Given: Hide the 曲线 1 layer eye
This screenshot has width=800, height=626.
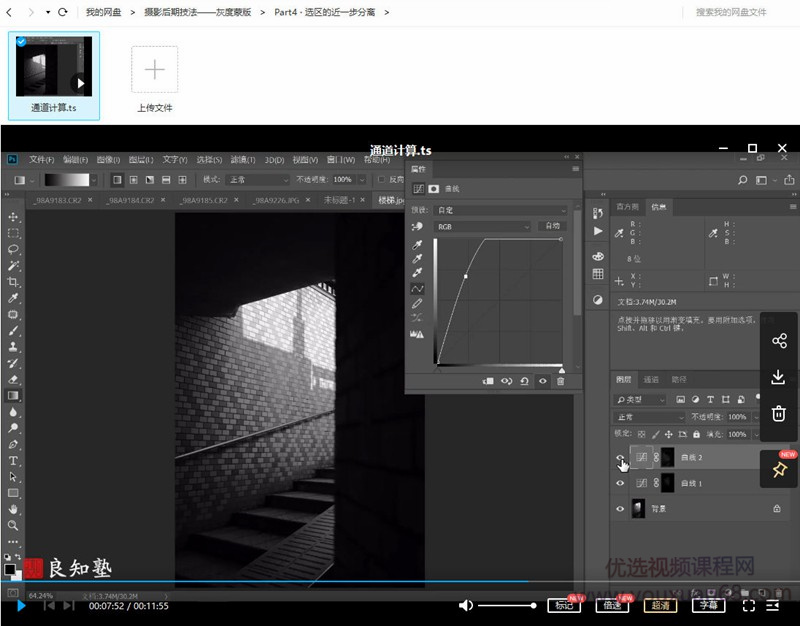Looking at the screenshot, I should pyautogui.click(x=620, y=483).
